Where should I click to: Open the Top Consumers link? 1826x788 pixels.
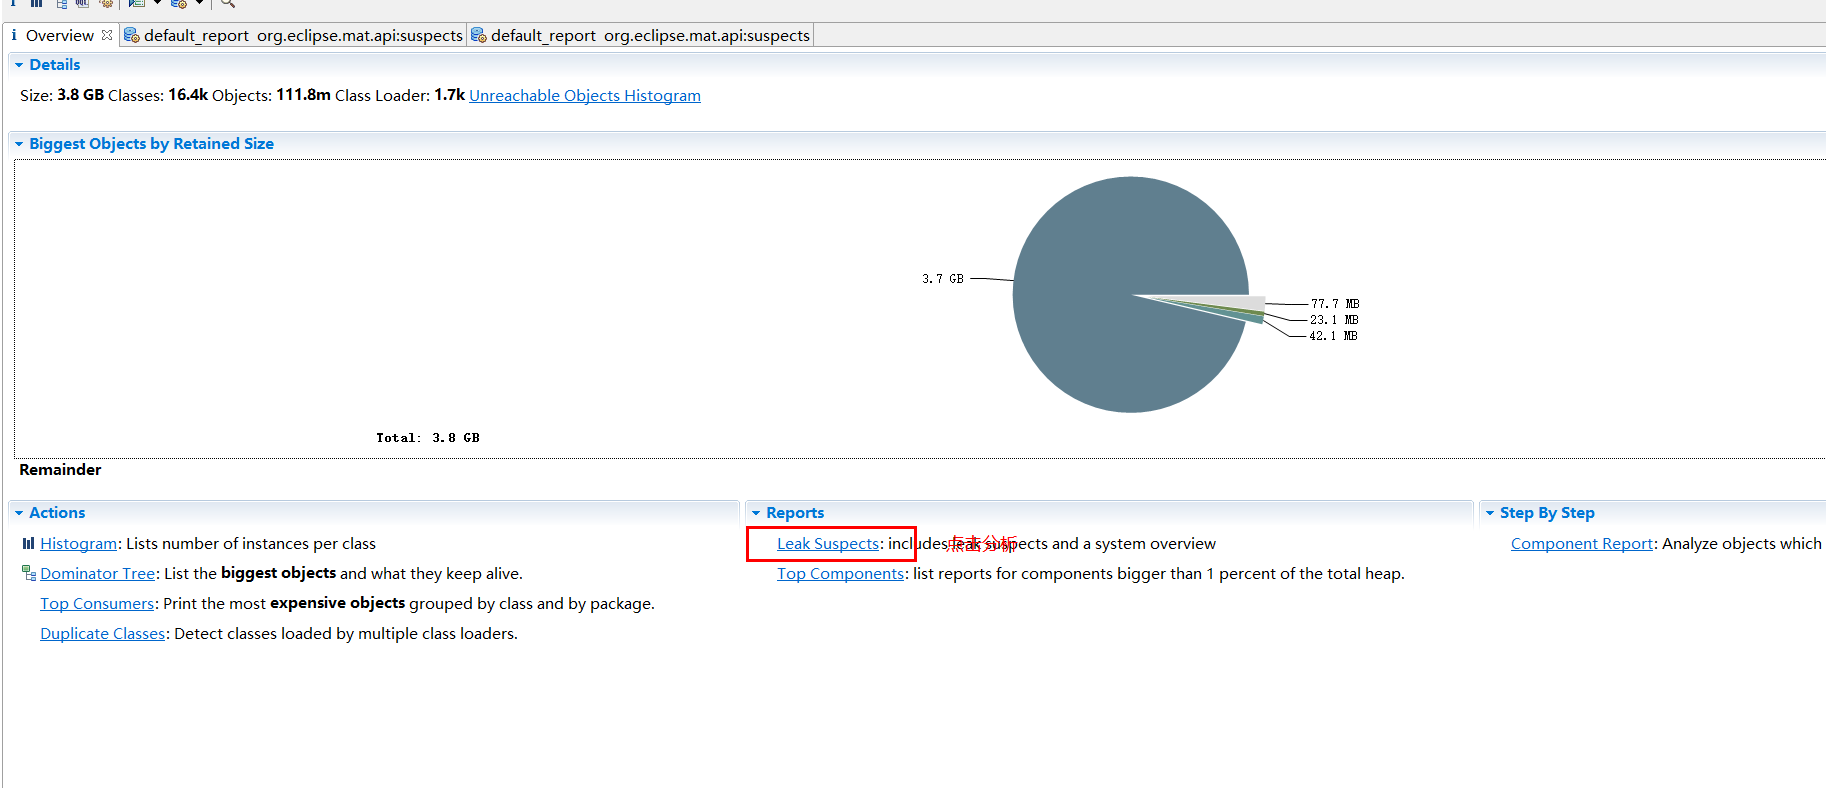[x=97, y=604]
